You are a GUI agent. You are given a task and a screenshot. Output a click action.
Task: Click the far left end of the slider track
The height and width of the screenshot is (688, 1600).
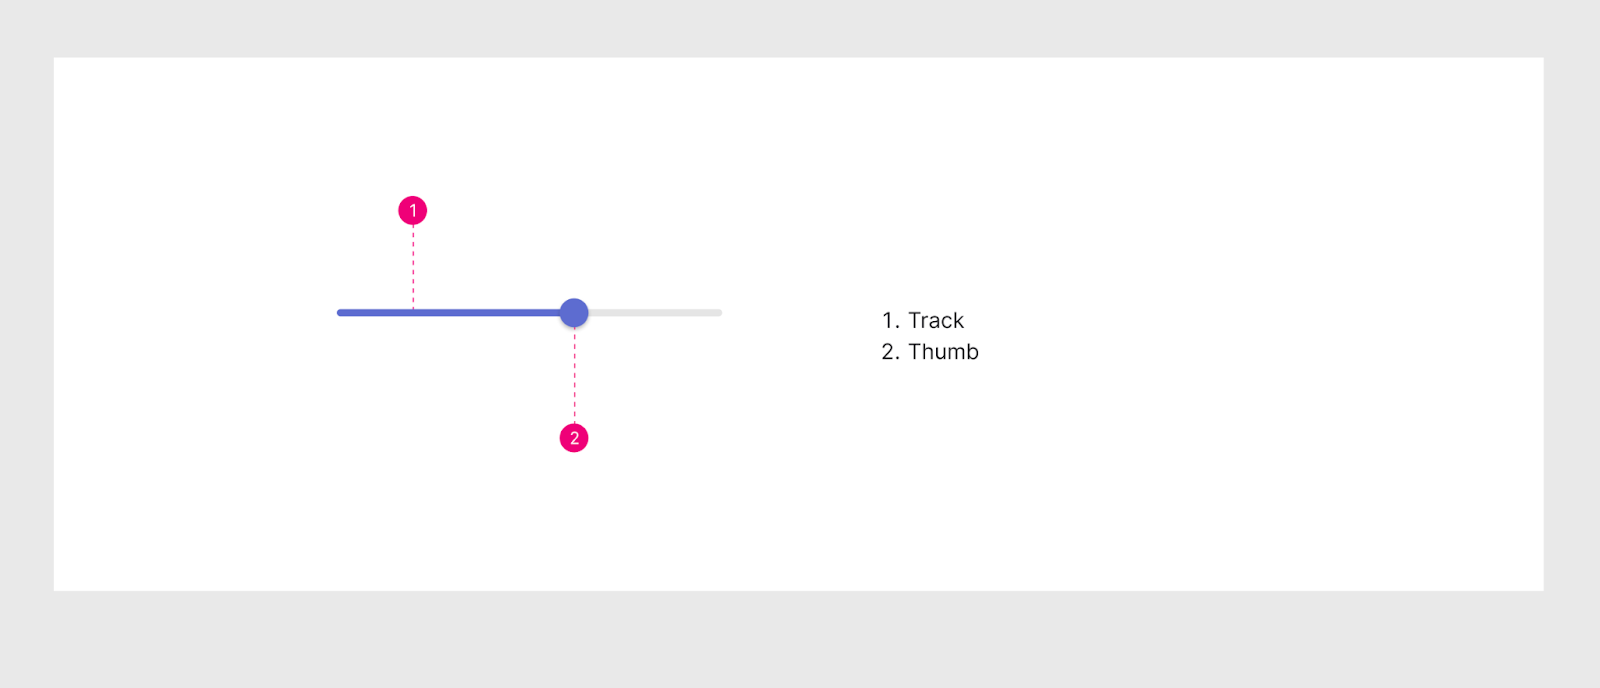[340, 313]
